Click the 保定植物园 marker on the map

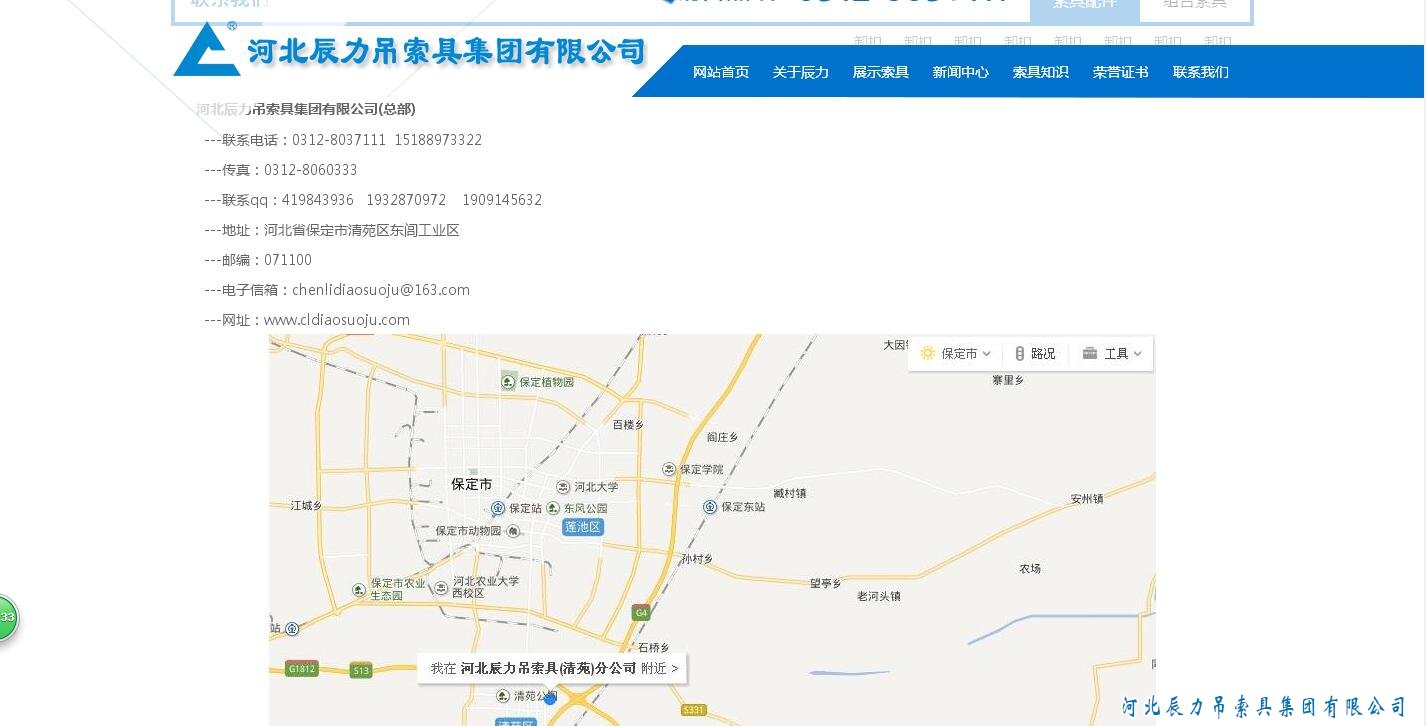tap(508, 381)
